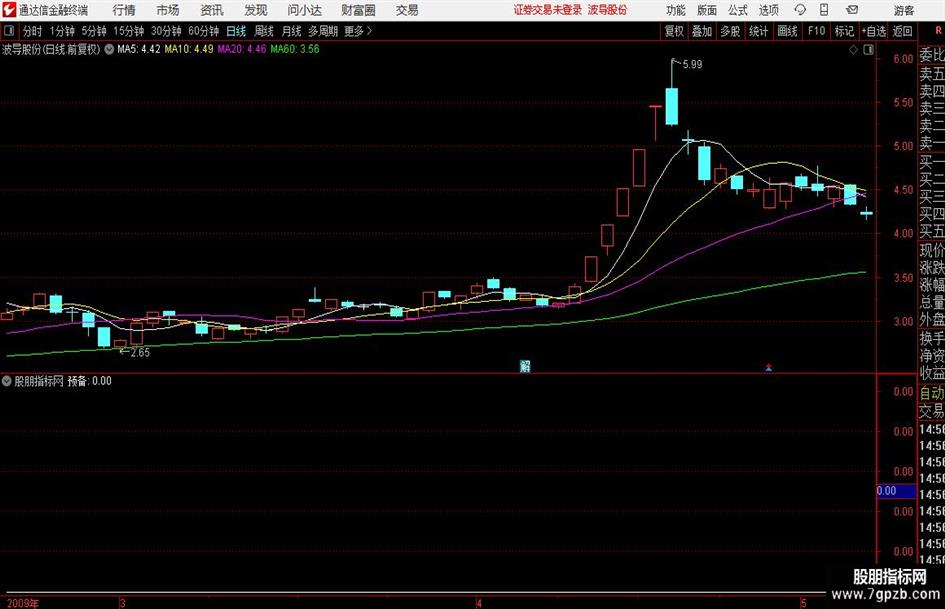The image size is (945, 609).
Task: Click the 画线 drawing button
Action: 787,31
